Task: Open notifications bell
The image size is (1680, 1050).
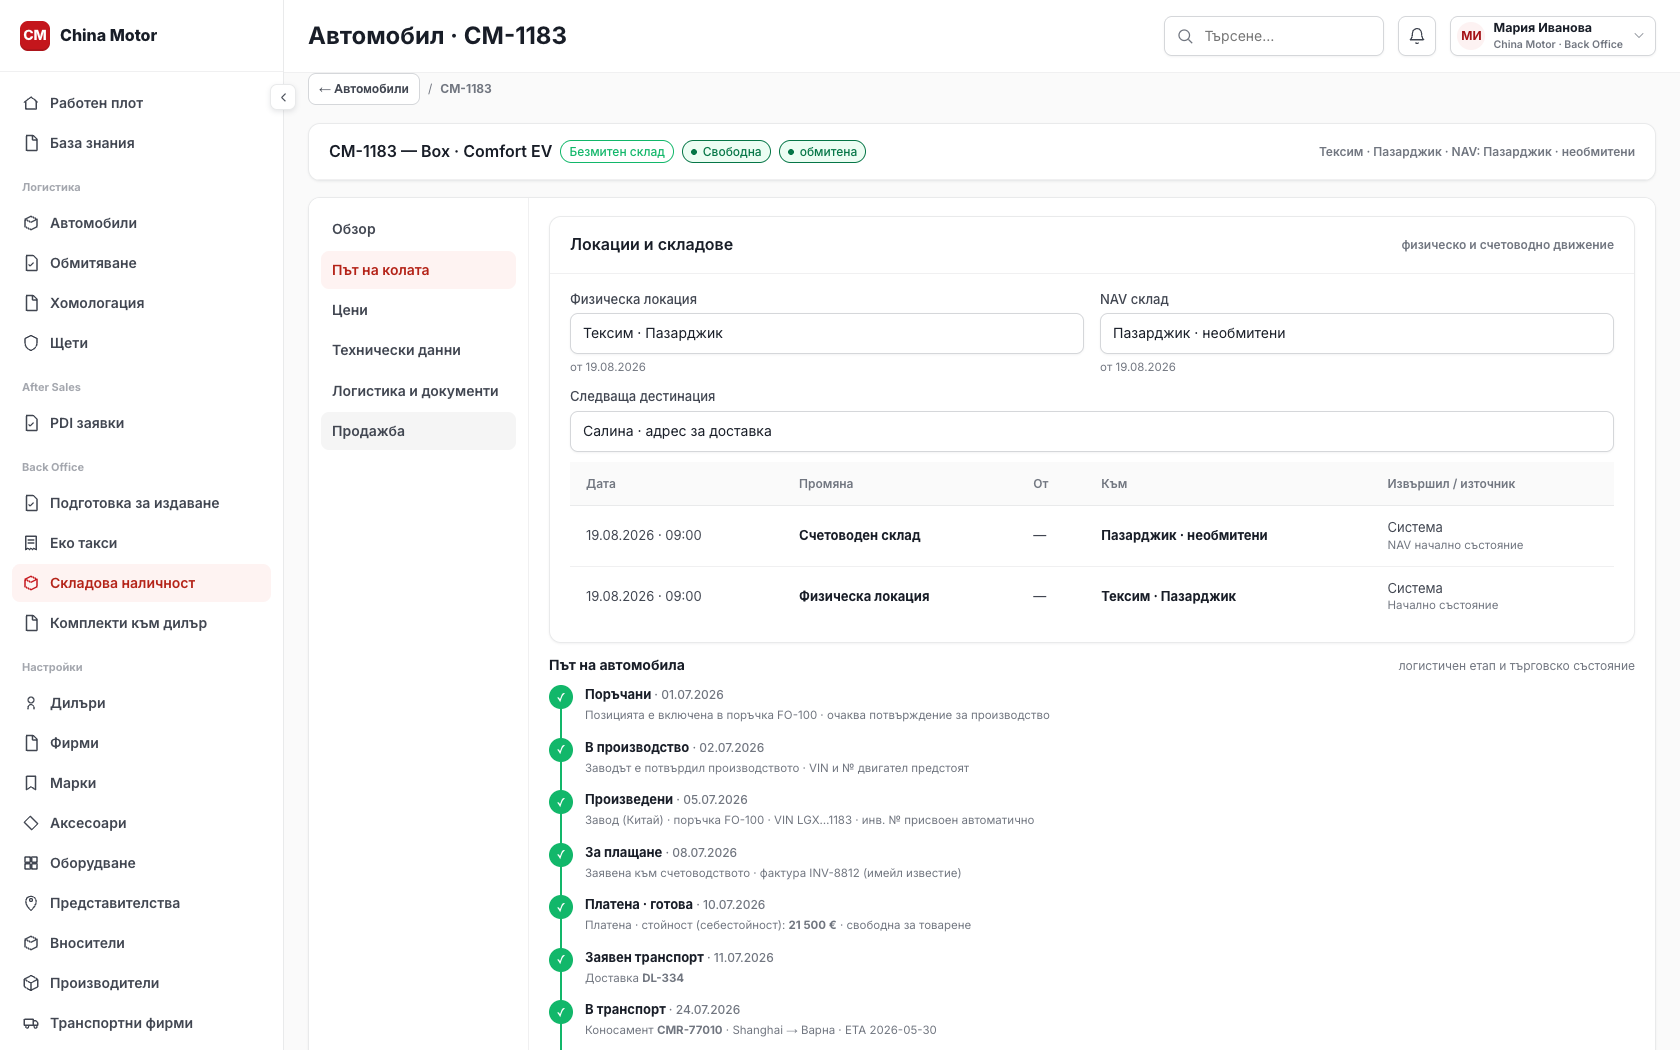Action: [x=1417, y=36]
